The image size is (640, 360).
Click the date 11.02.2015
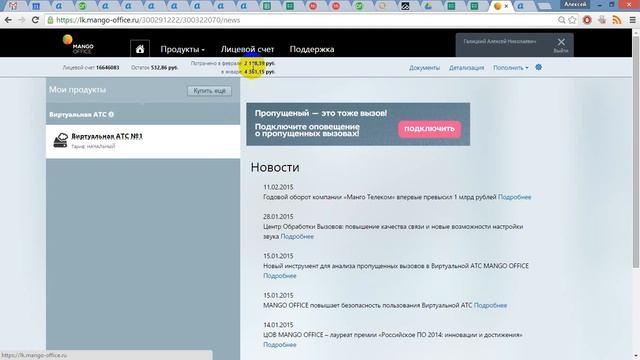pos(278,187)
